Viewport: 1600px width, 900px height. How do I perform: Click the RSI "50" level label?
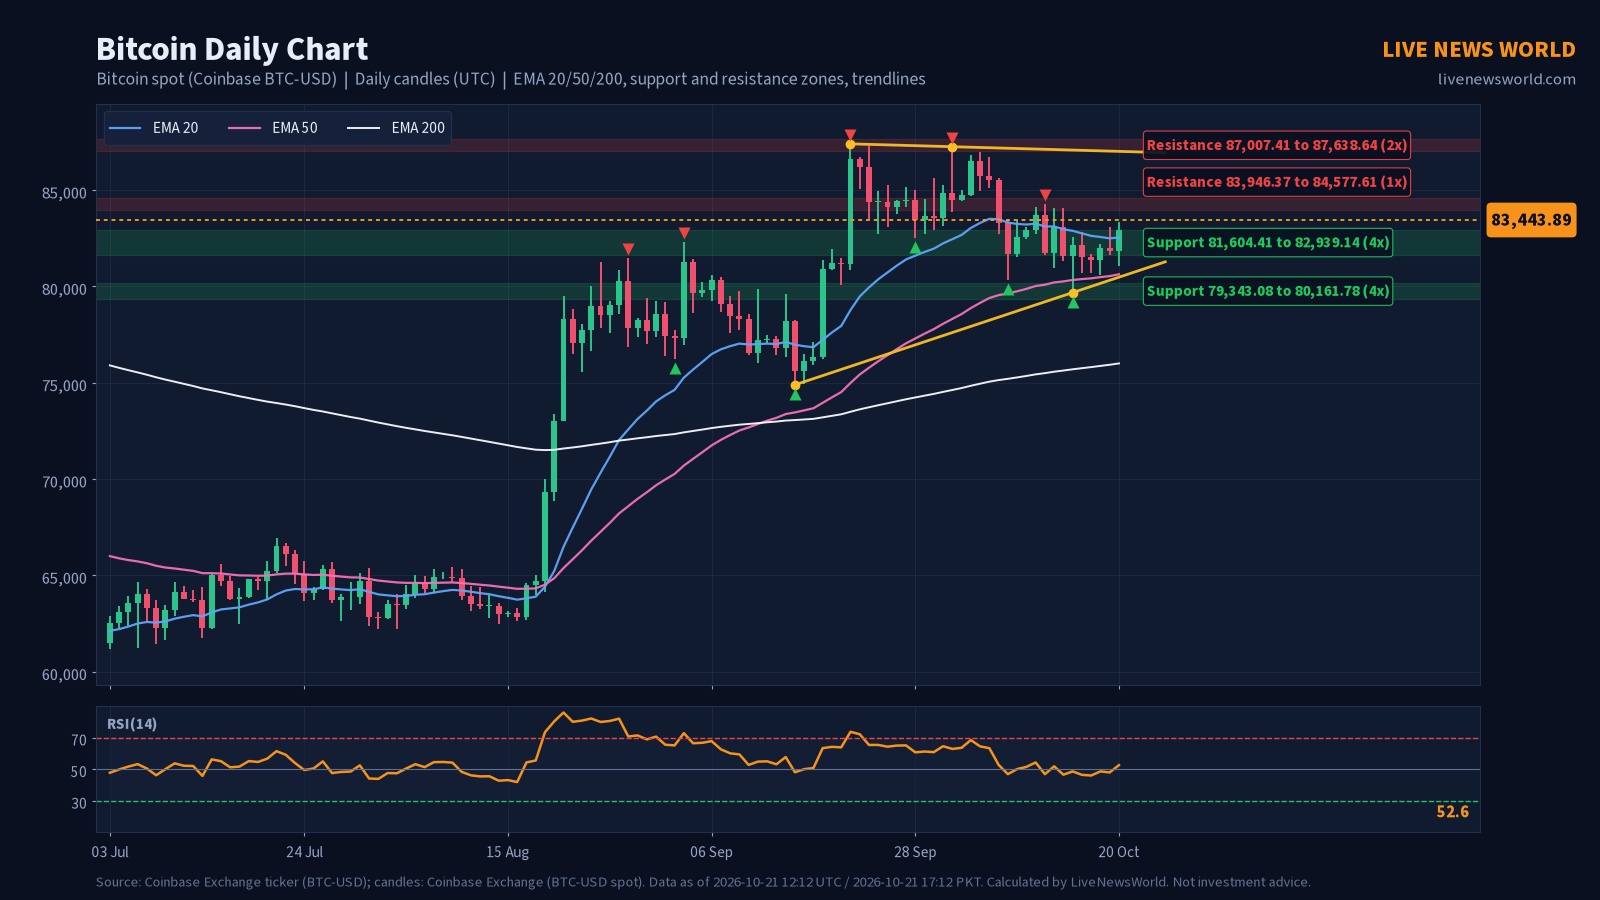(x=79, y=771)
